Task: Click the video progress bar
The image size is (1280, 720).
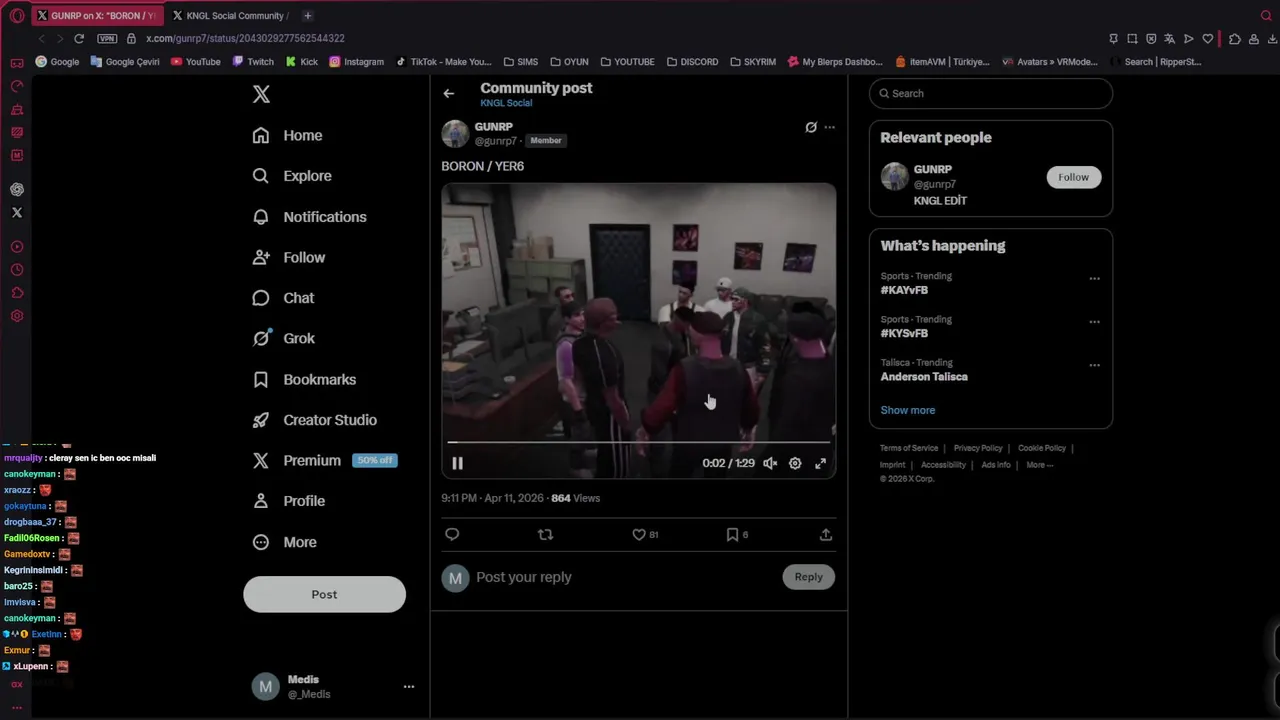Action: [x=638, y=442]
